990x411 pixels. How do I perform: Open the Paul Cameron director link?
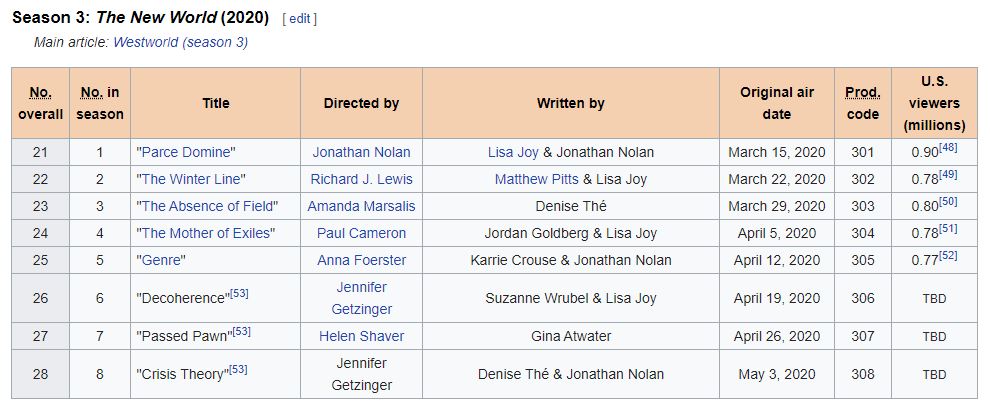361,233
